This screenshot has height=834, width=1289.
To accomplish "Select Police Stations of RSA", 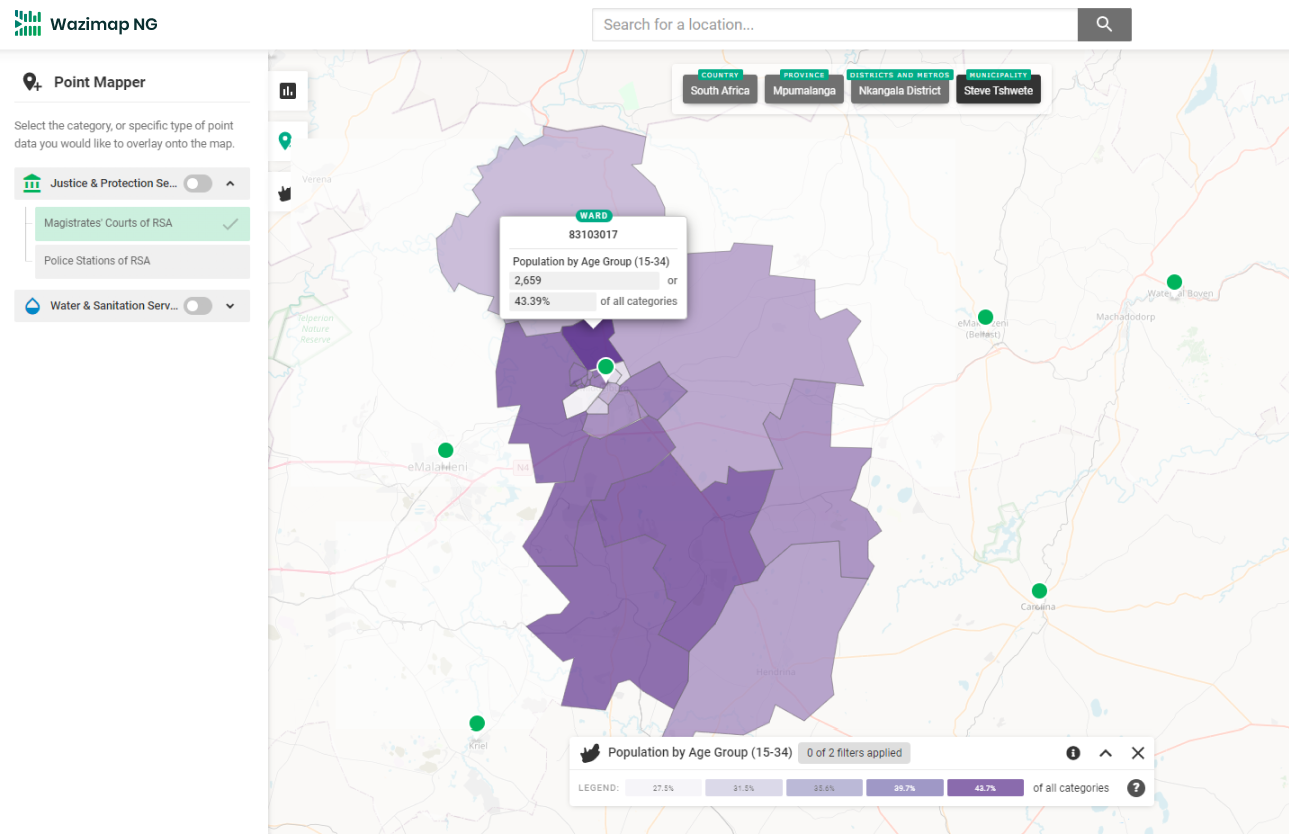I will coord(142,261).
